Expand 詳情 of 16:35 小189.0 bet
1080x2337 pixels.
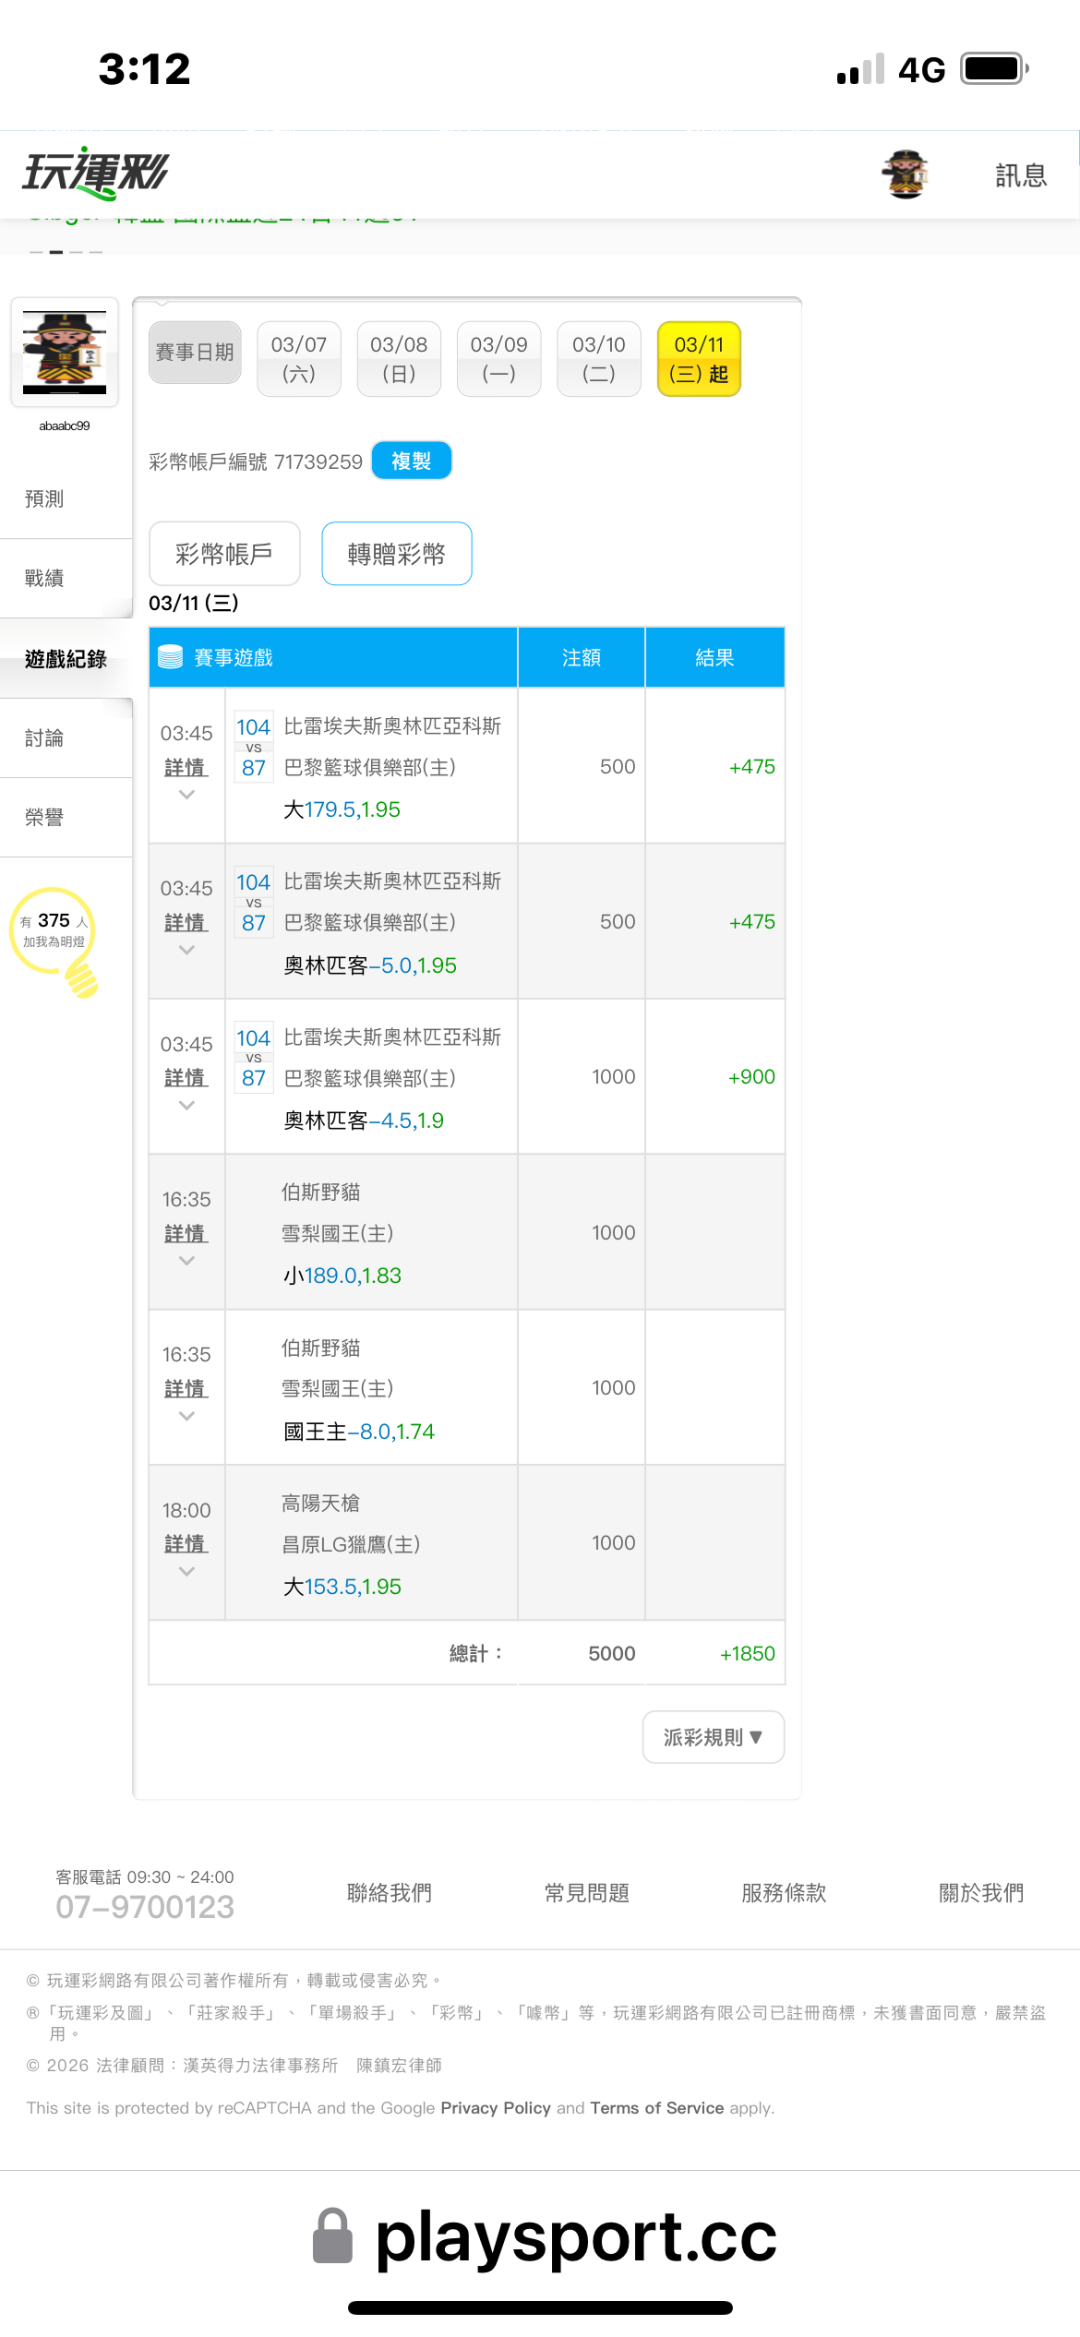coord(185,1234)
